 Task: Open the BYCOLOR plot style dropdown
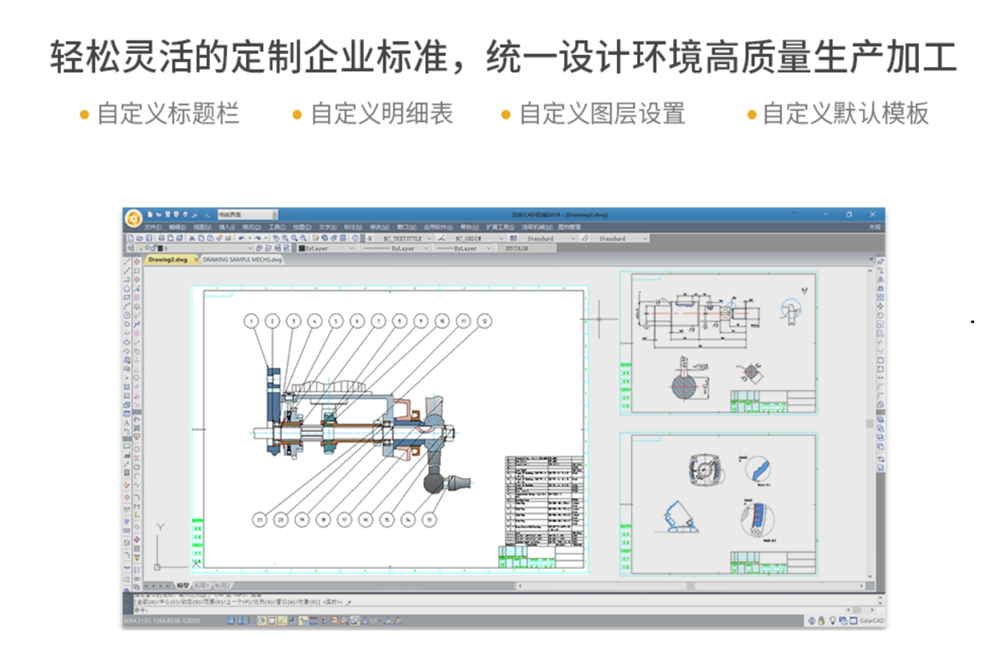tap(529, 248)
